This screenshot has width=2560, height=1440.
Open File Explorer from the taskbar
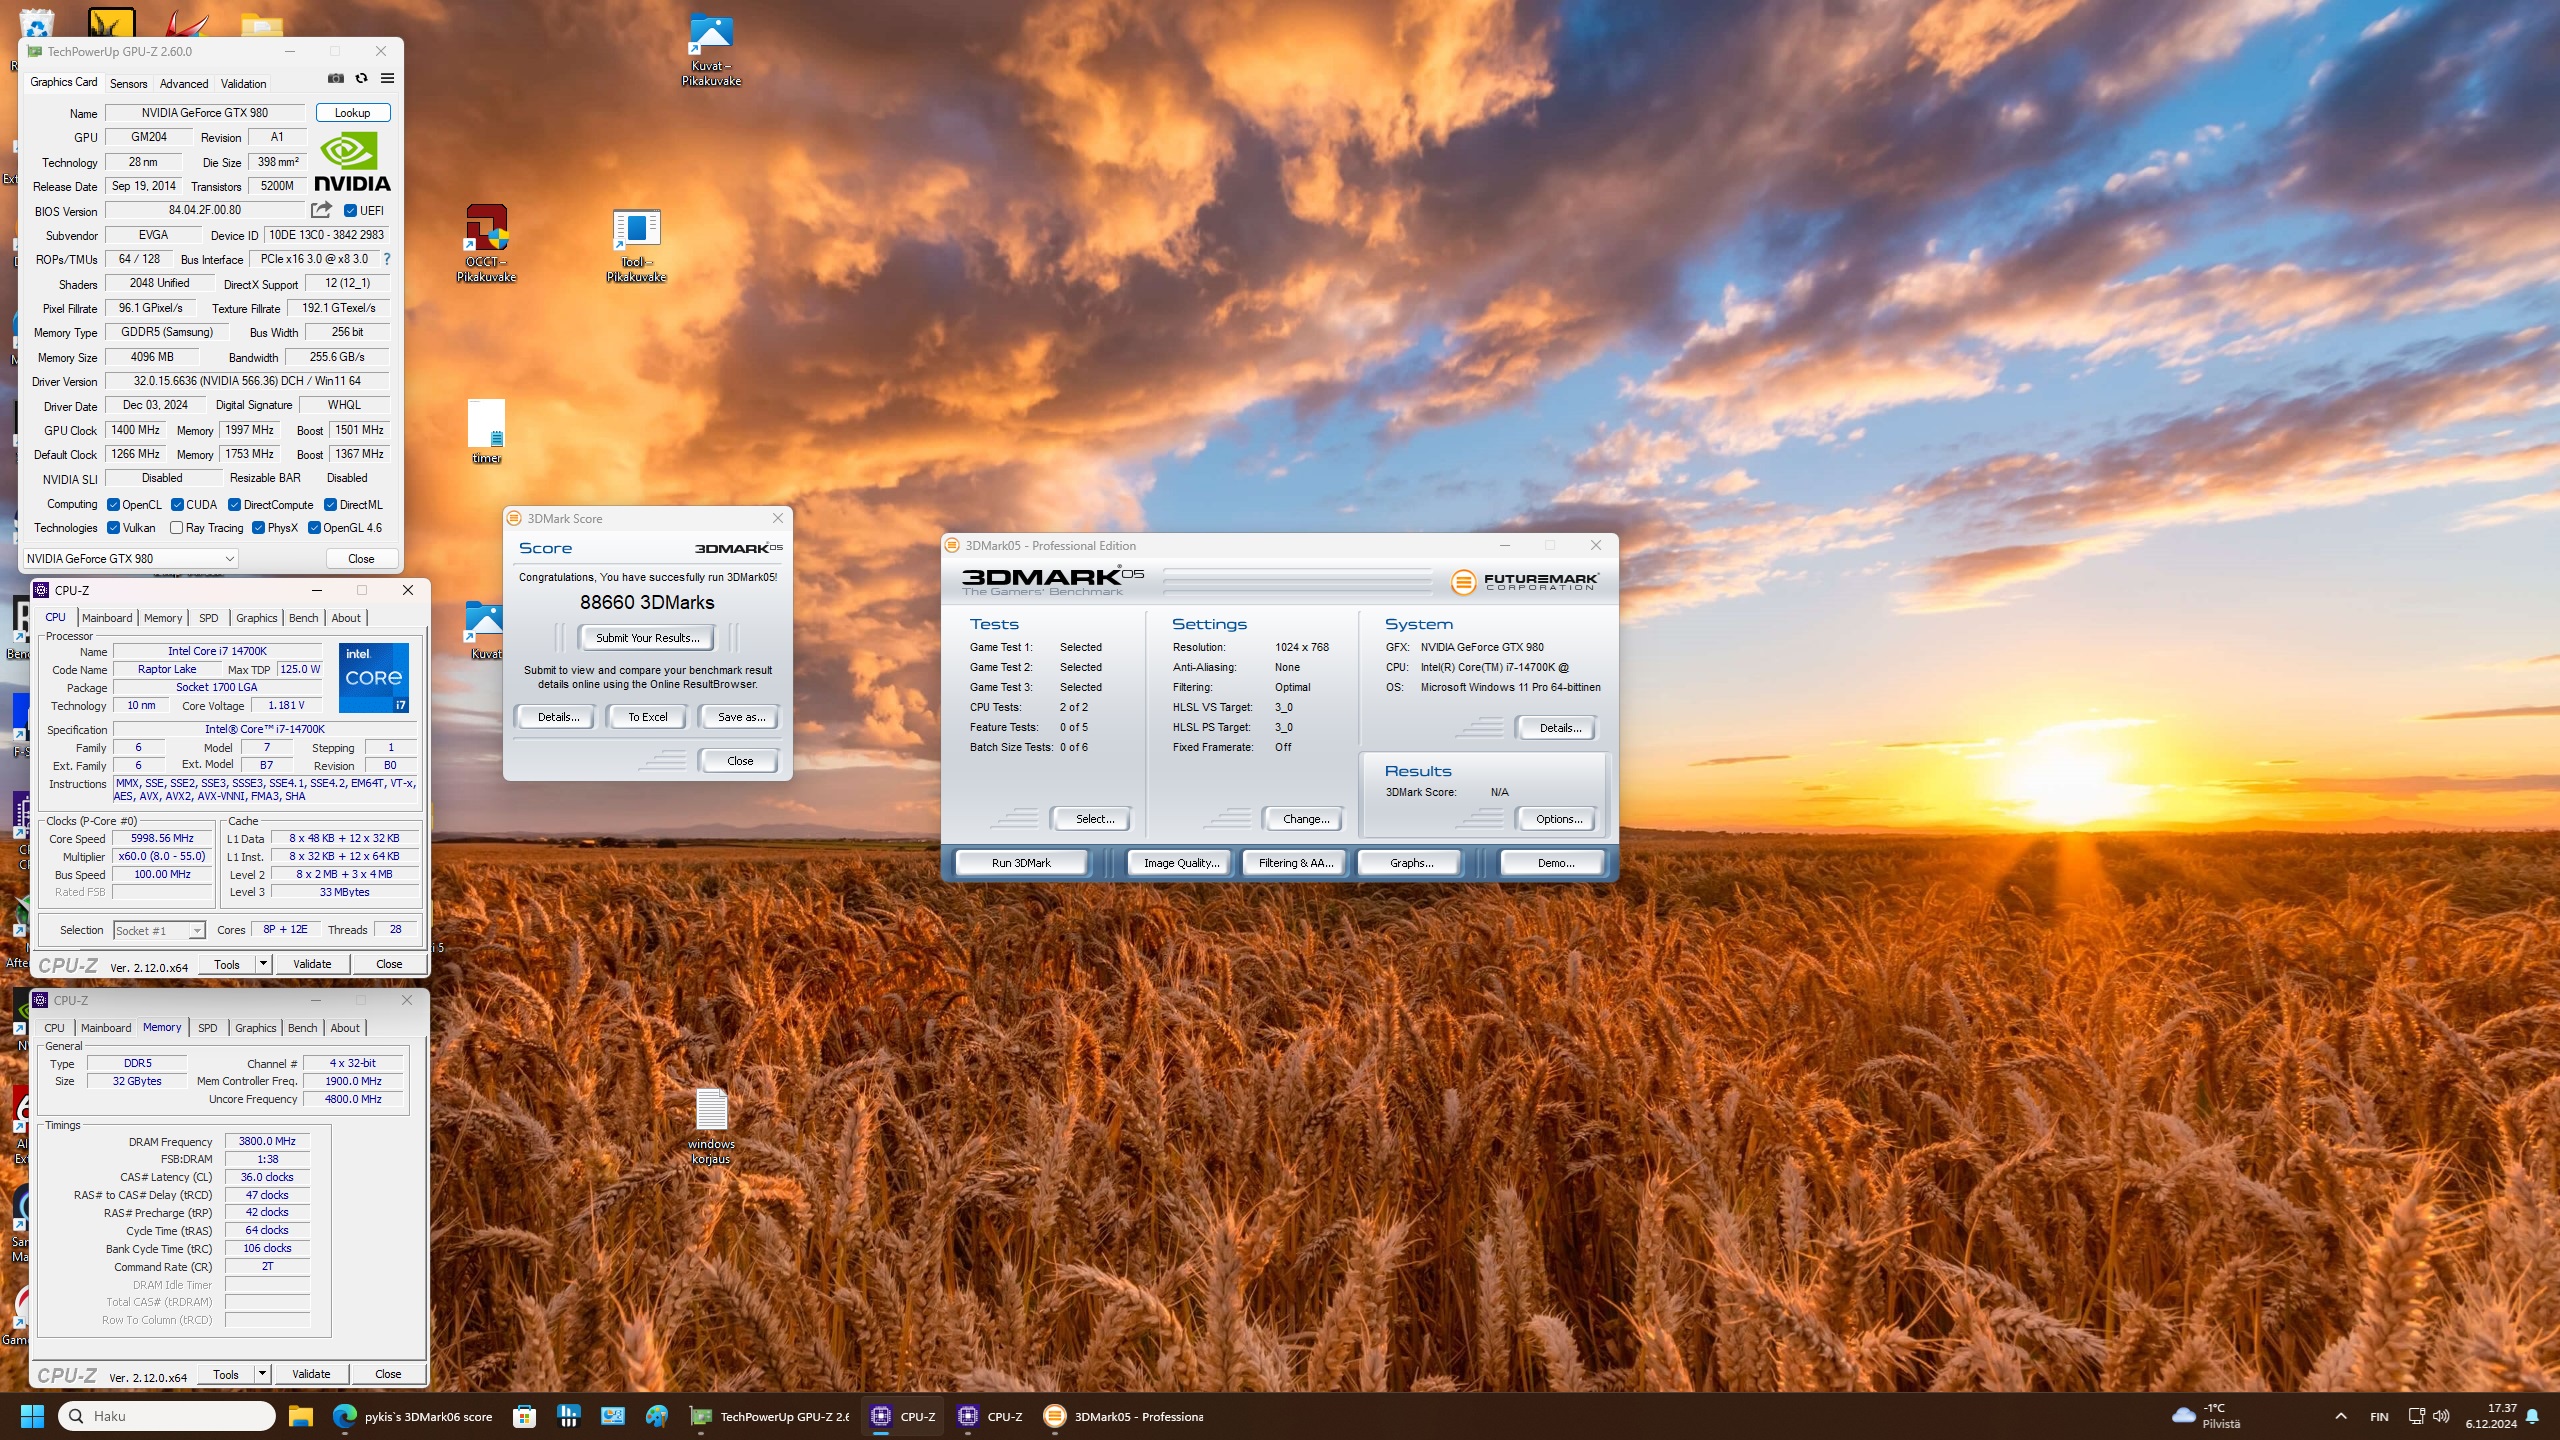tap(301, 1416)
